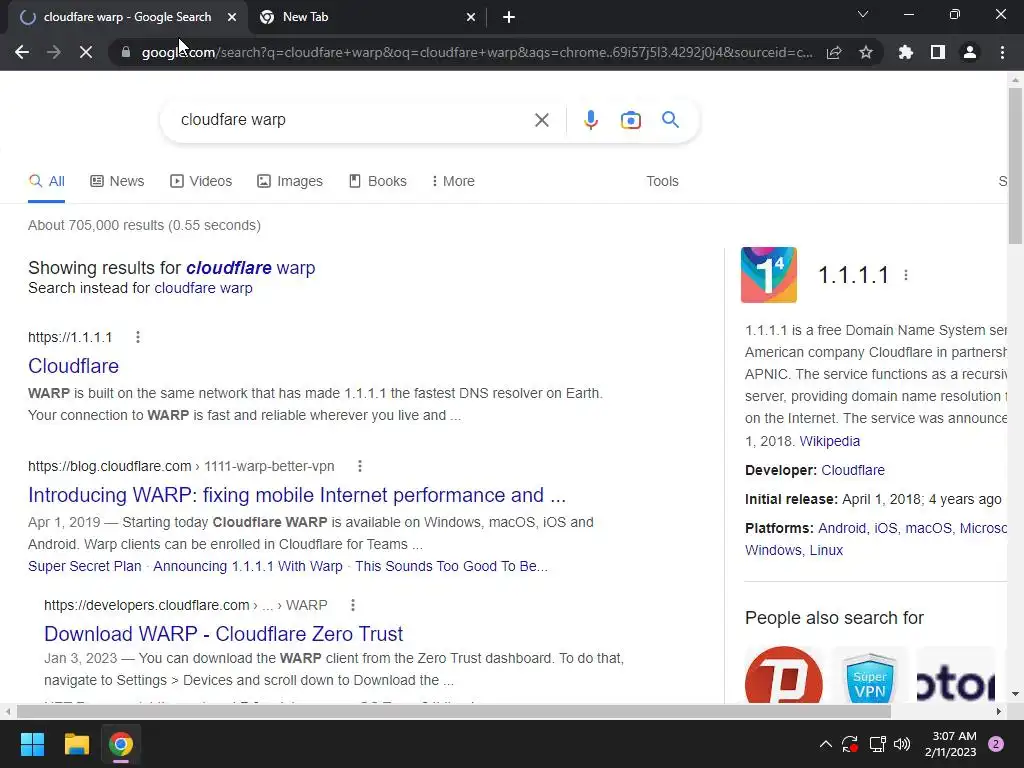Open options for developers.cloudflare.com result
The height and width of the screenshot is (768, 1024).
tap(353, 605)
